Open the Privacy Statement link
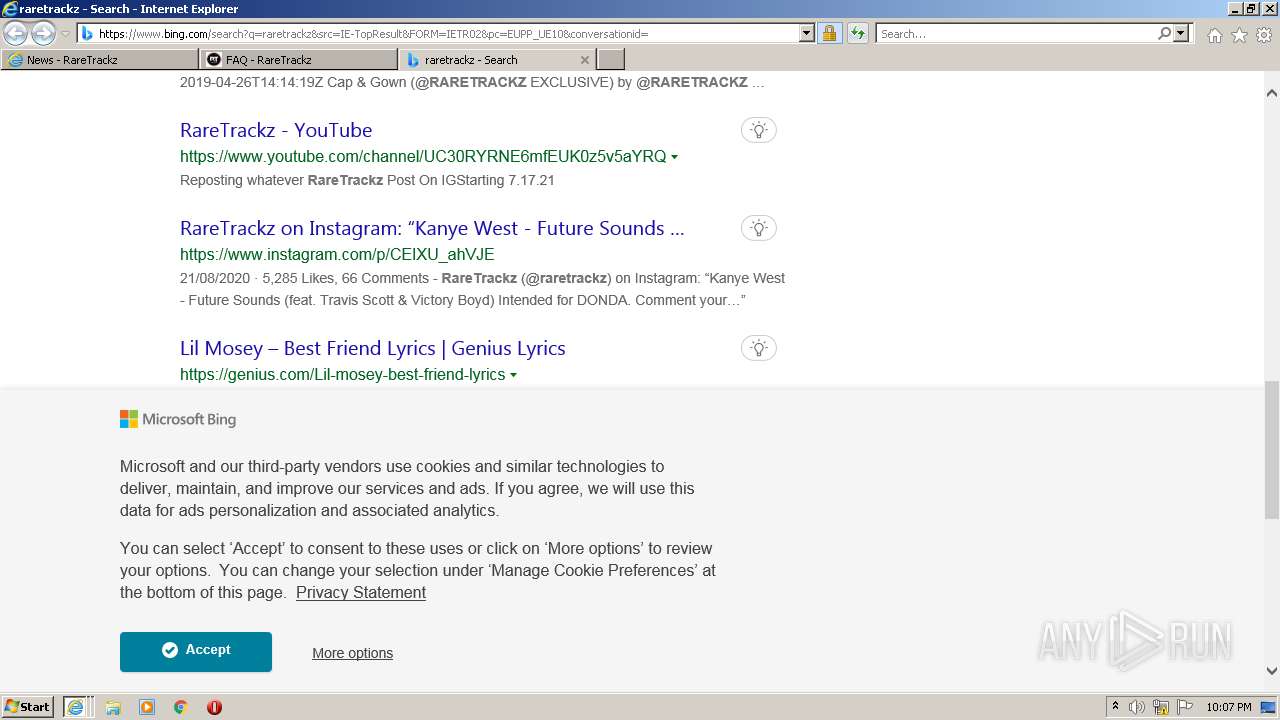The image size is (1280, 720). [361, 592]
